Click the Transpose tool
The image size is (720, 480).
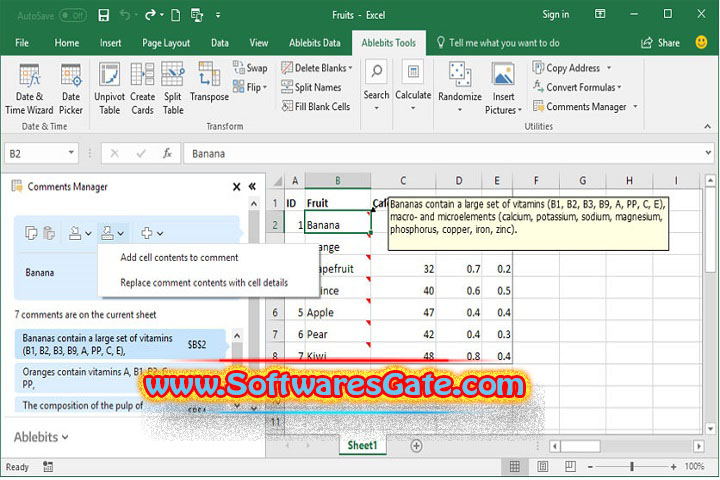coord(209,83)
